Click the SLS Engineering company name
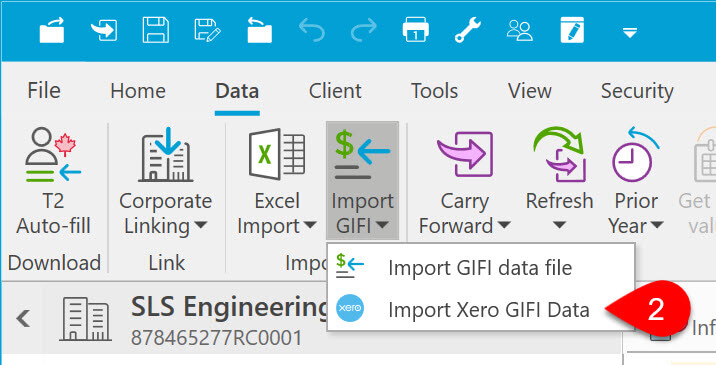Viewport: 716px width, 365px height. coord(228,307)
